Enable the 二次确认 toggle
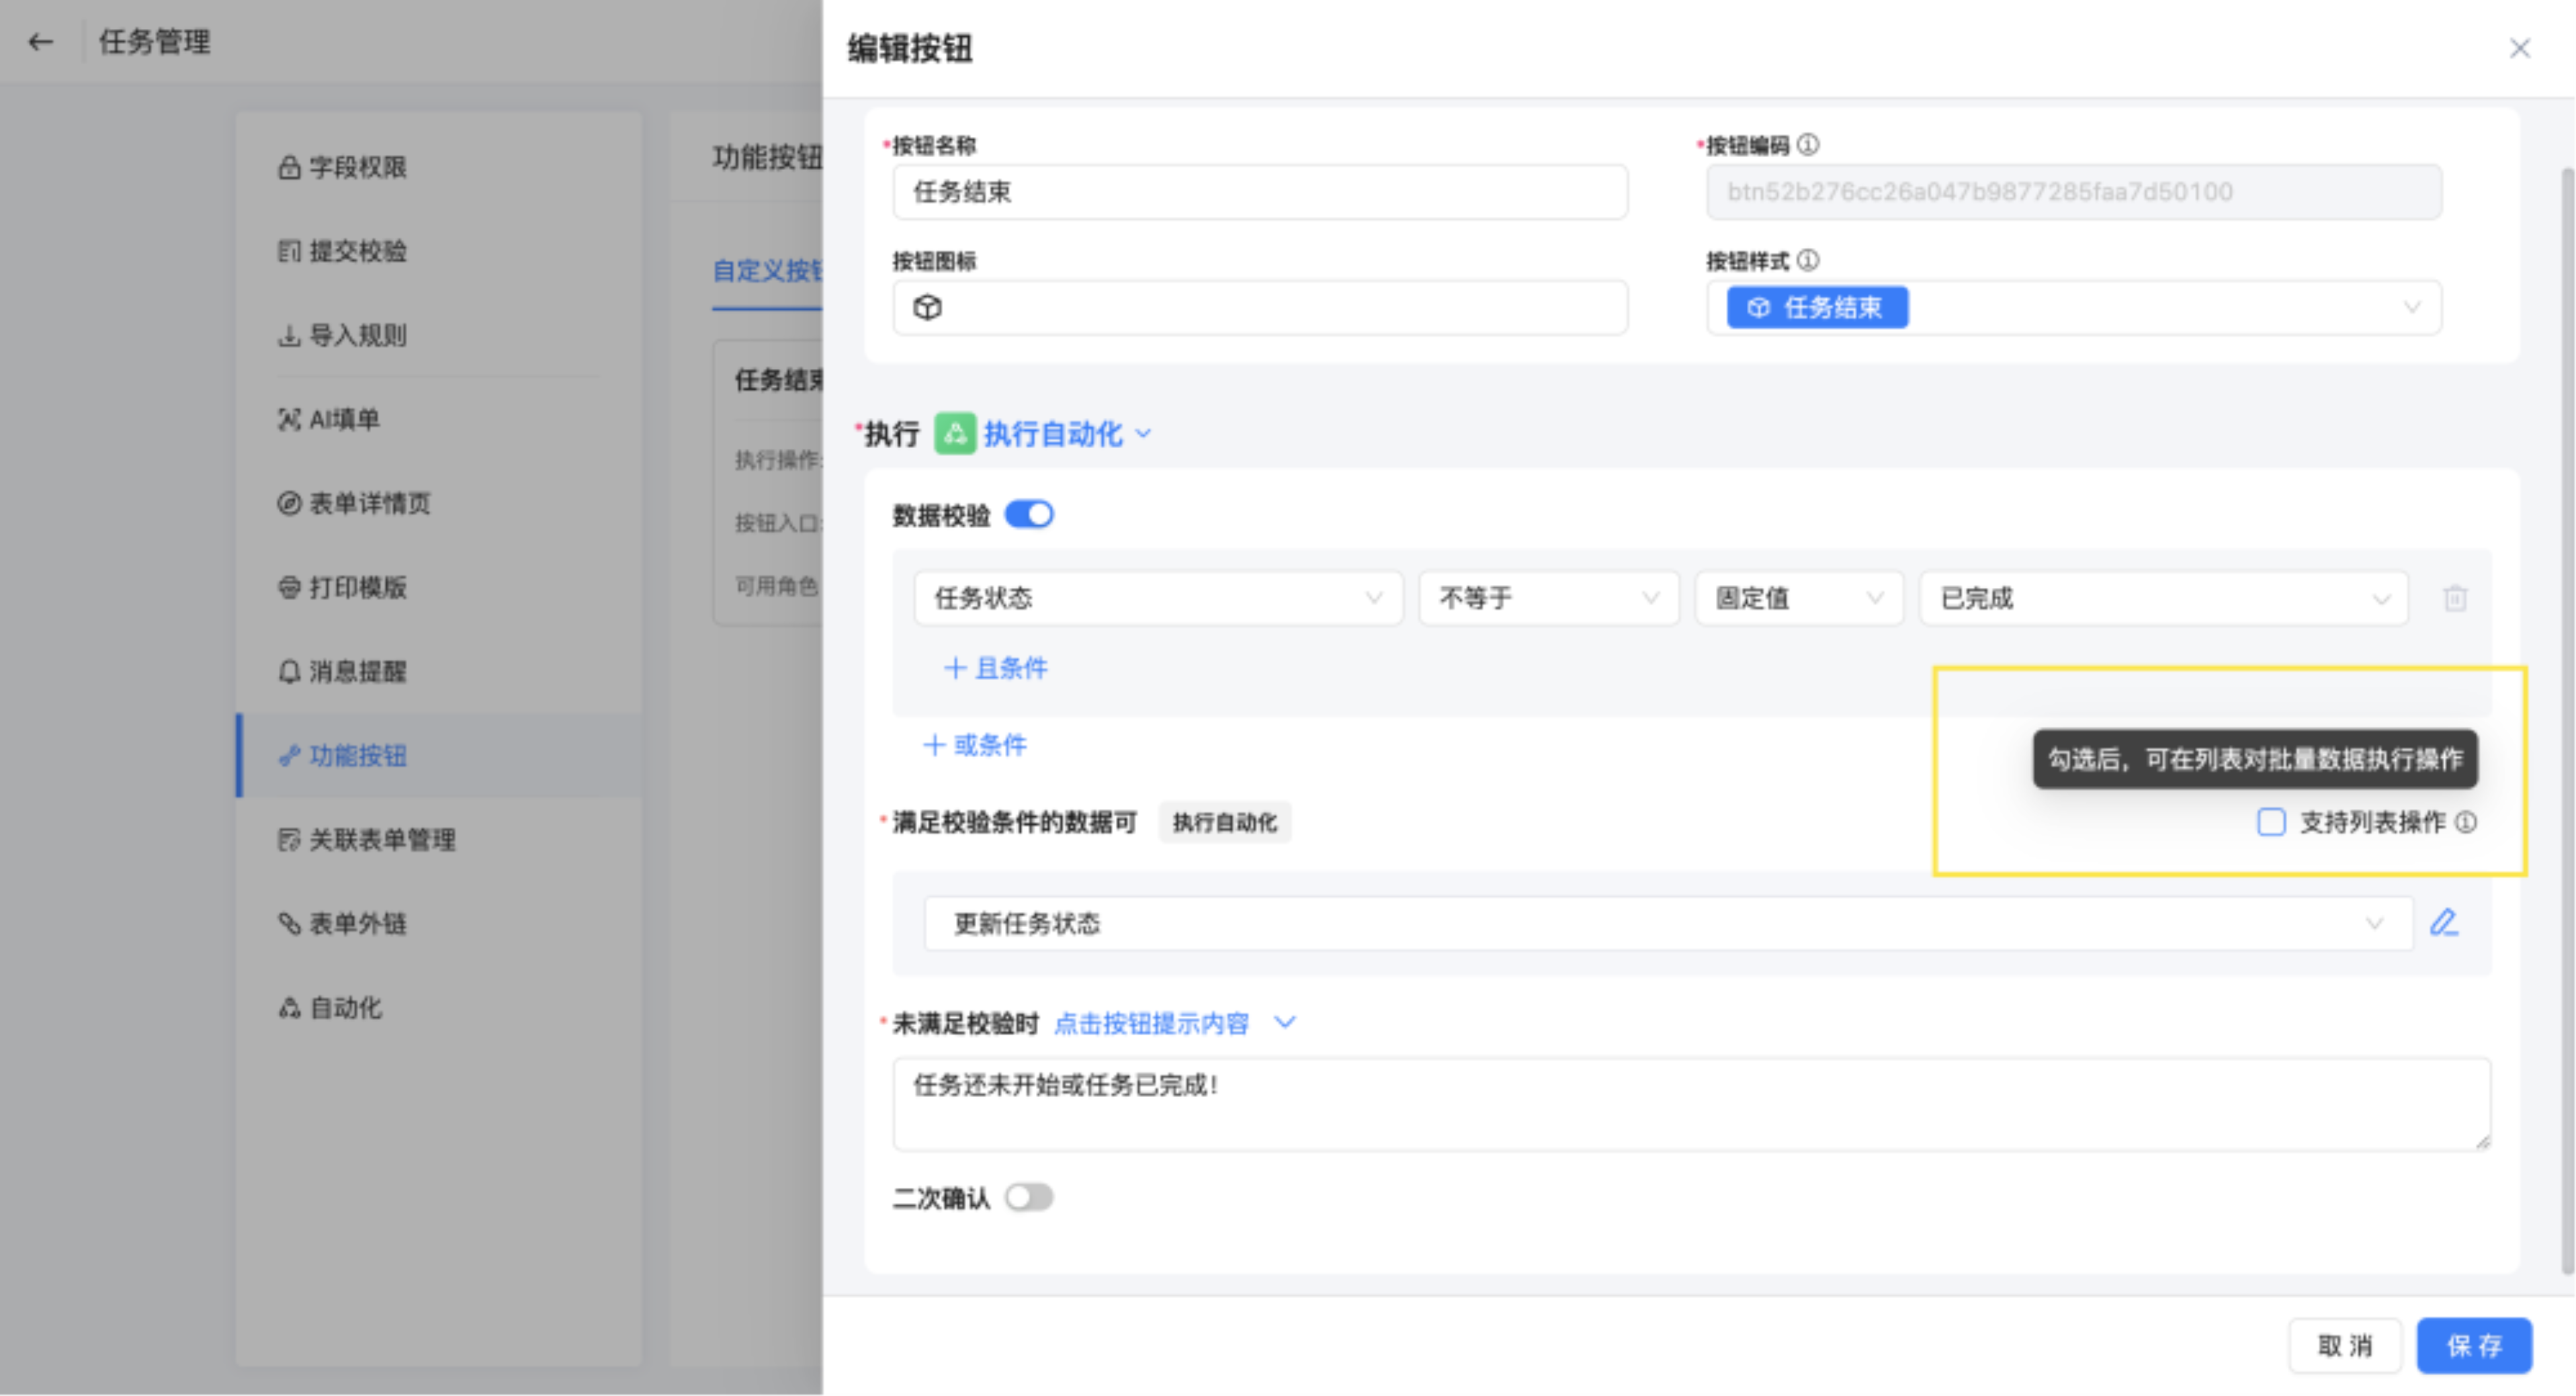 (x=1029, y=1197)
